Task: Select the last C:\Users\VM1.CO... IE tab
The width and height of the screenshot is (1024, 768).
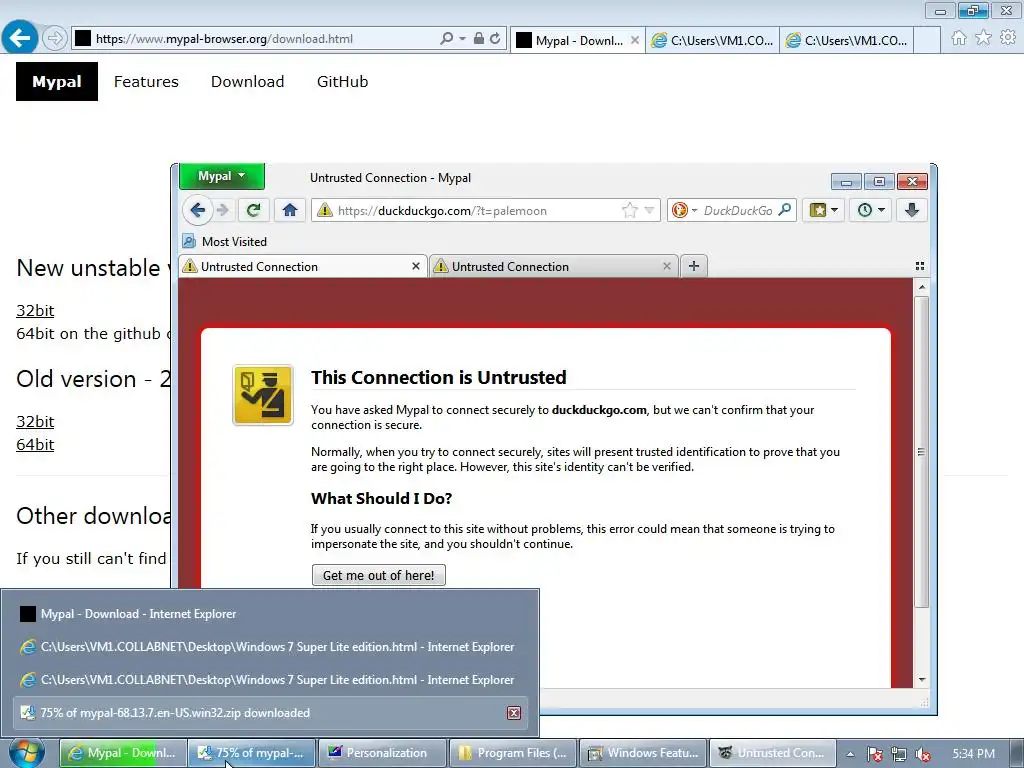Action: point(846,40)
